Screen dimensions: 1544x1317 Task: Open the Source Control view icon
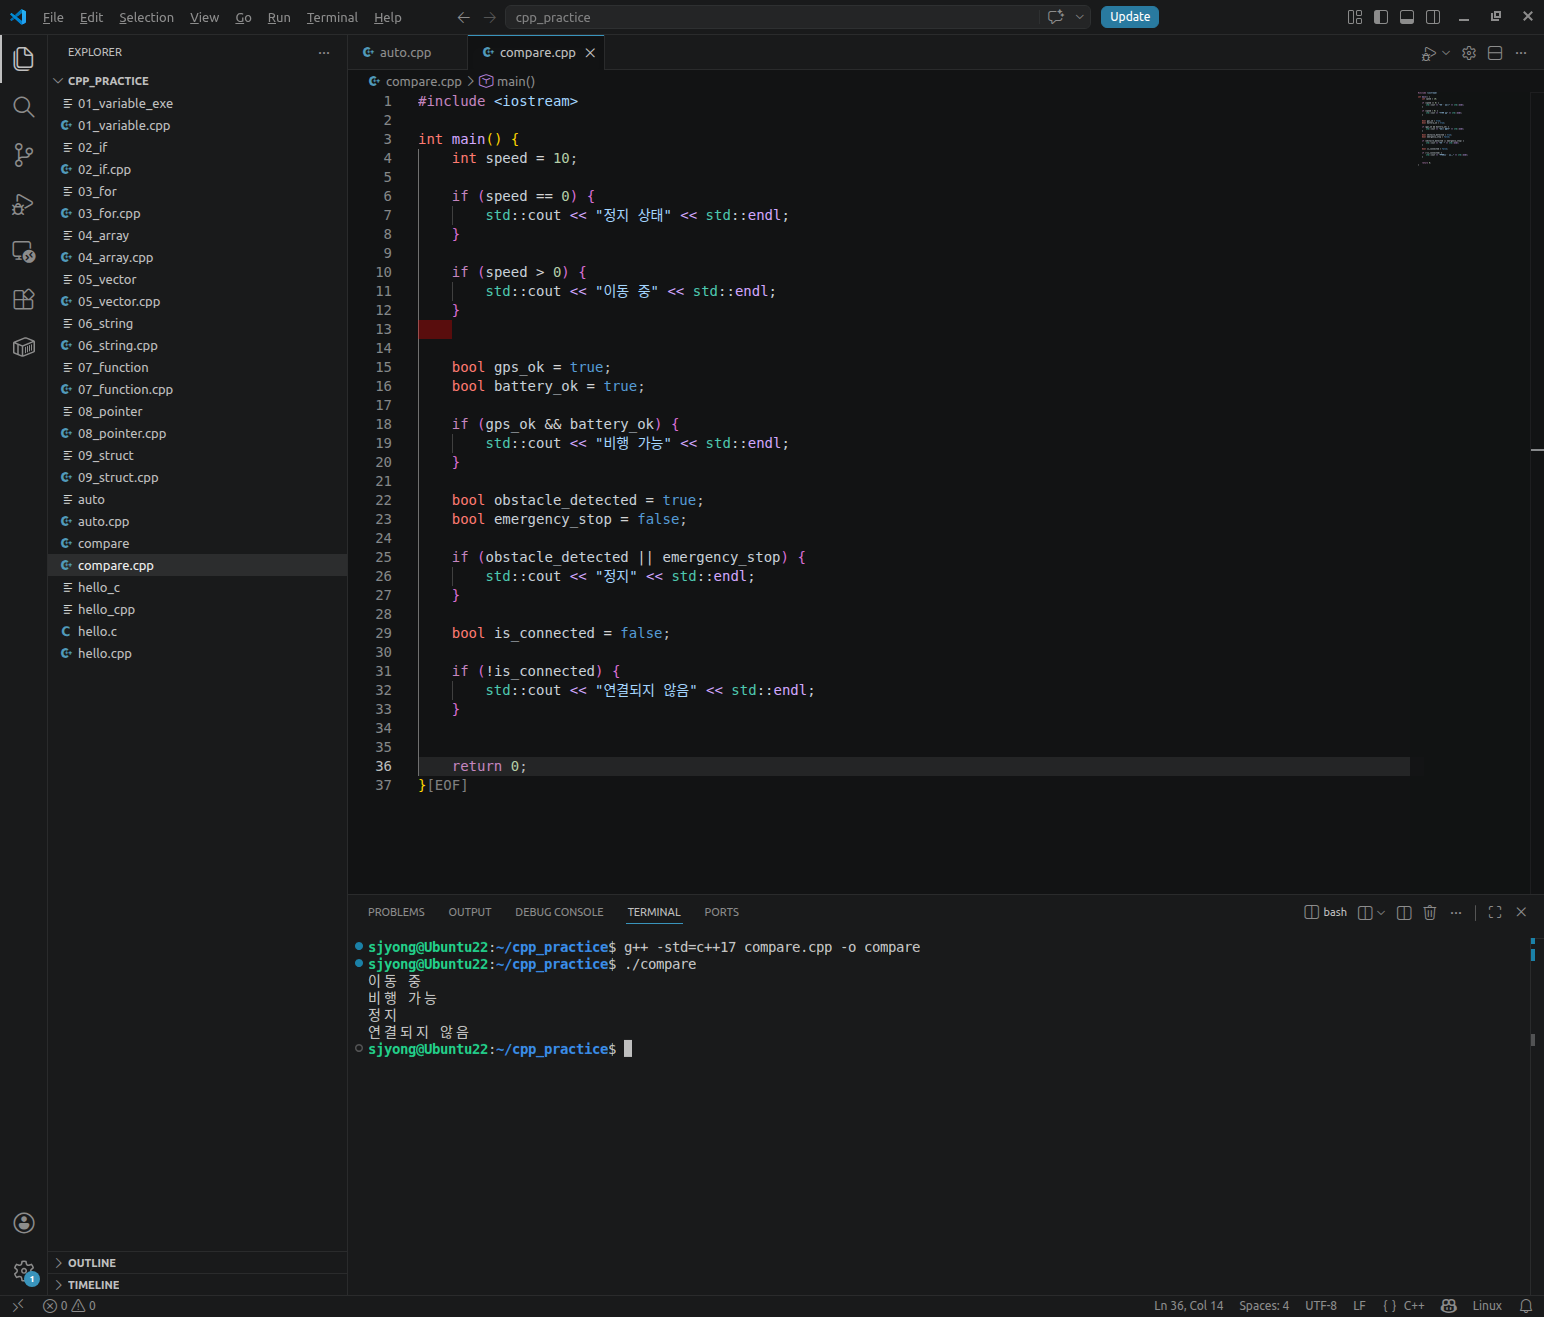tap(23, 155)
